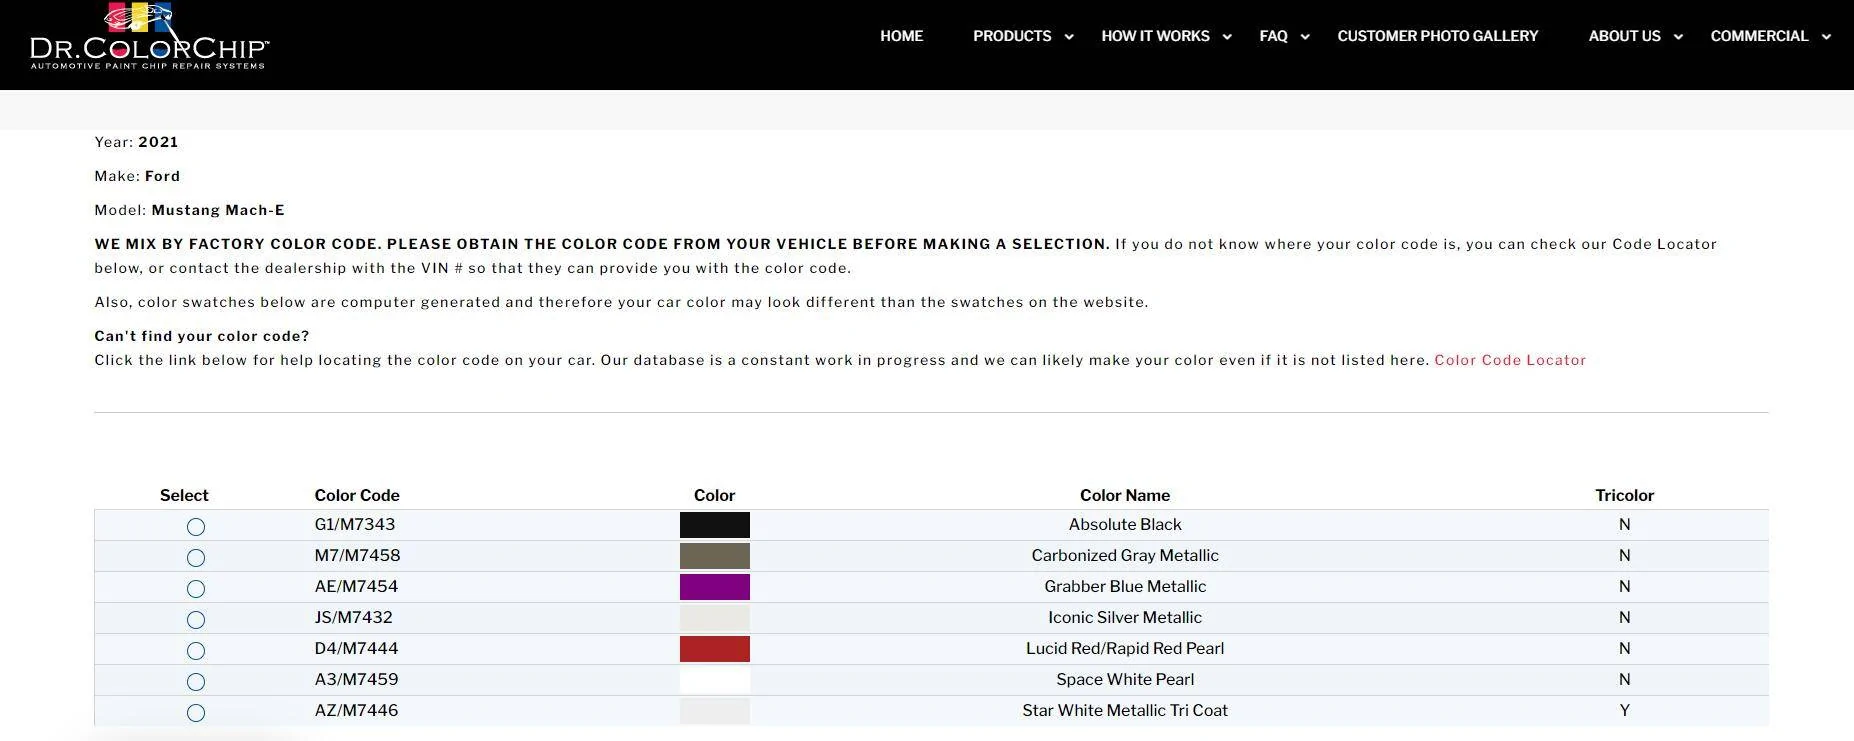This screenshot has height=741, width=1854.
Task: Go to the HOME menu item
Action: click(901, 36)
